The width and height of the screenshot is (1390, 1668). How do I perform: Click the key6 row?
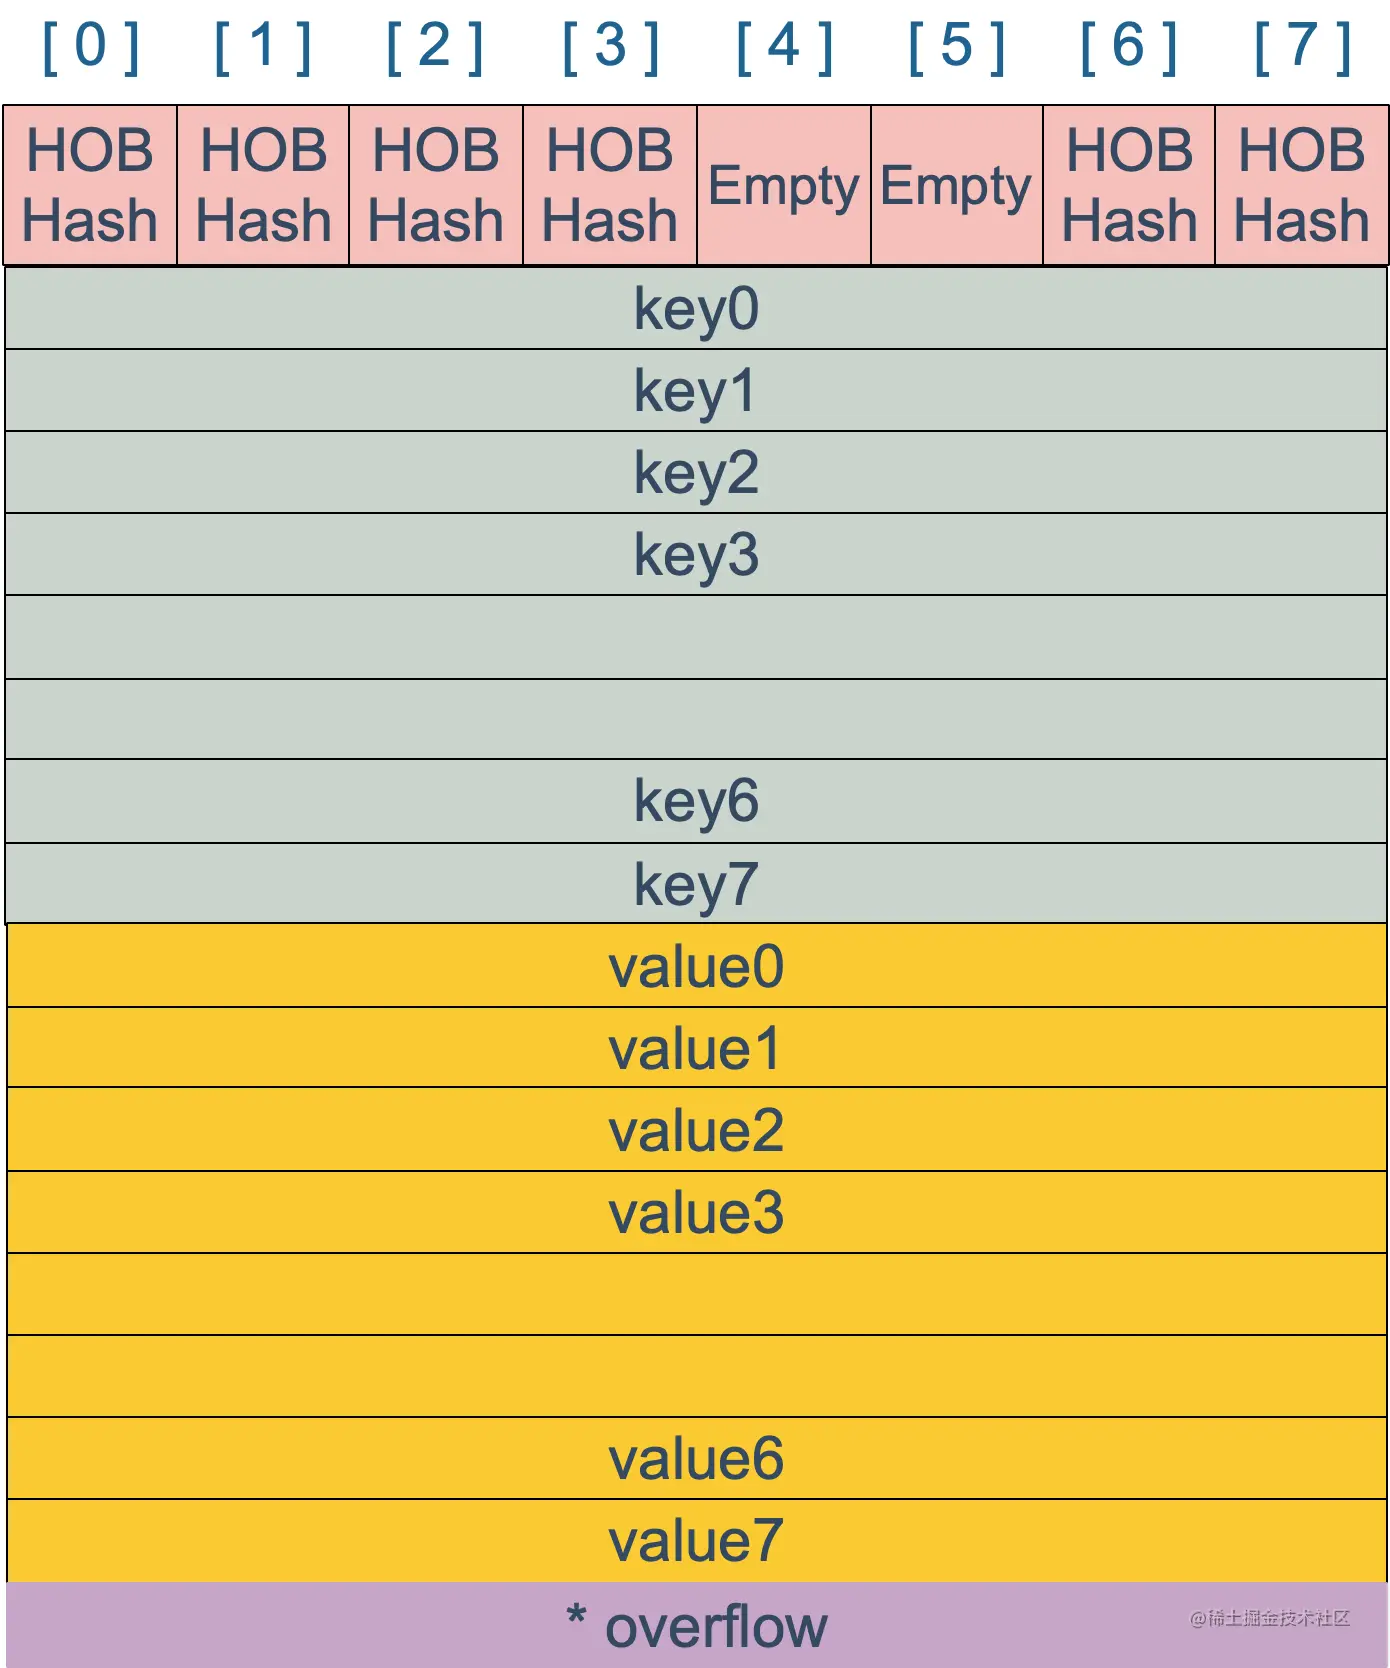point(696,801)
